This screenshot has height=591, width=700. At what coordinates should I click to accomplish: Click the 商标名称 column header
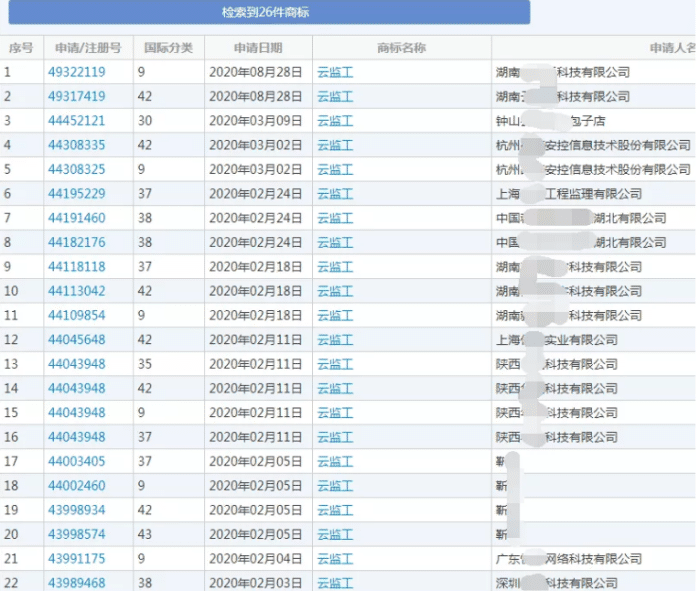(x=402, y=48)
